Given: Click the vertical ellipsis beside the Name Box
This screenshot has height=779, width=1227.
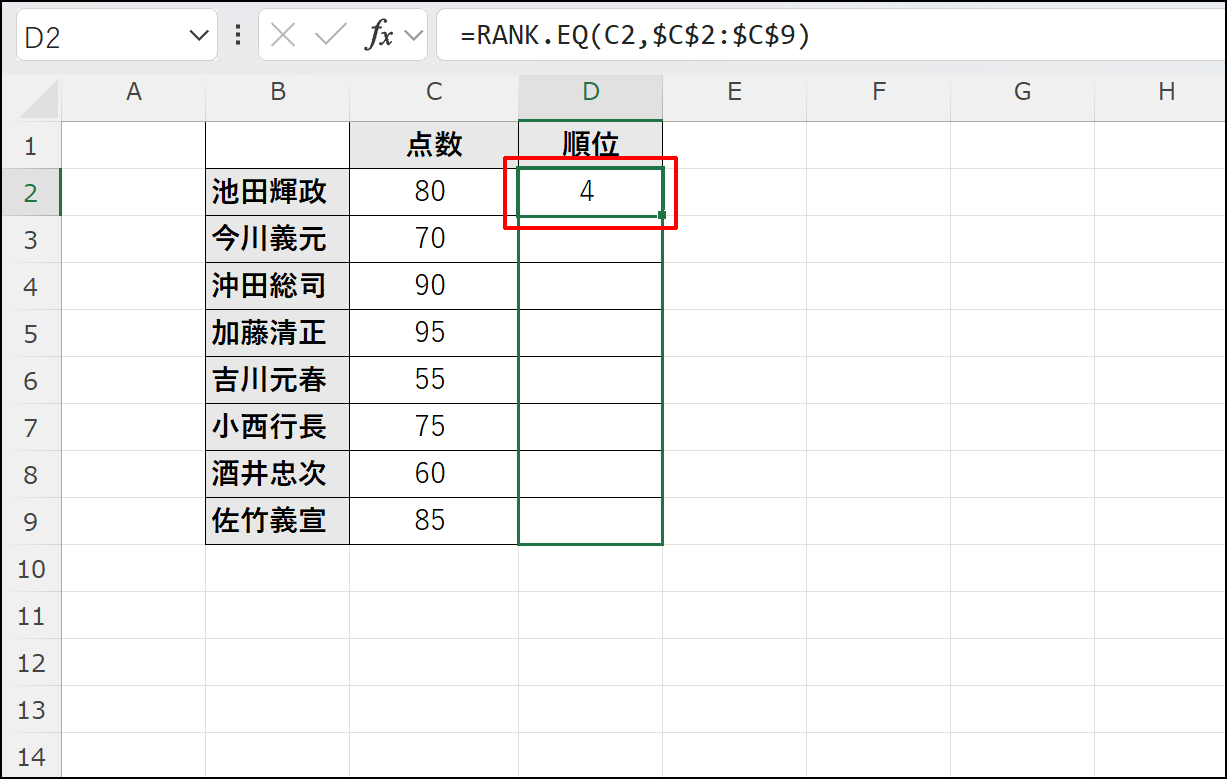Looking at the screenshot, I should pyautogui.click(x=237, y=34).
